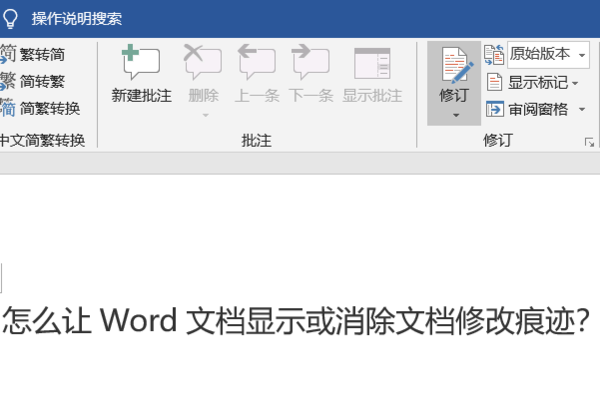Open the 原始版本 markup view combo box

(548, 55)
